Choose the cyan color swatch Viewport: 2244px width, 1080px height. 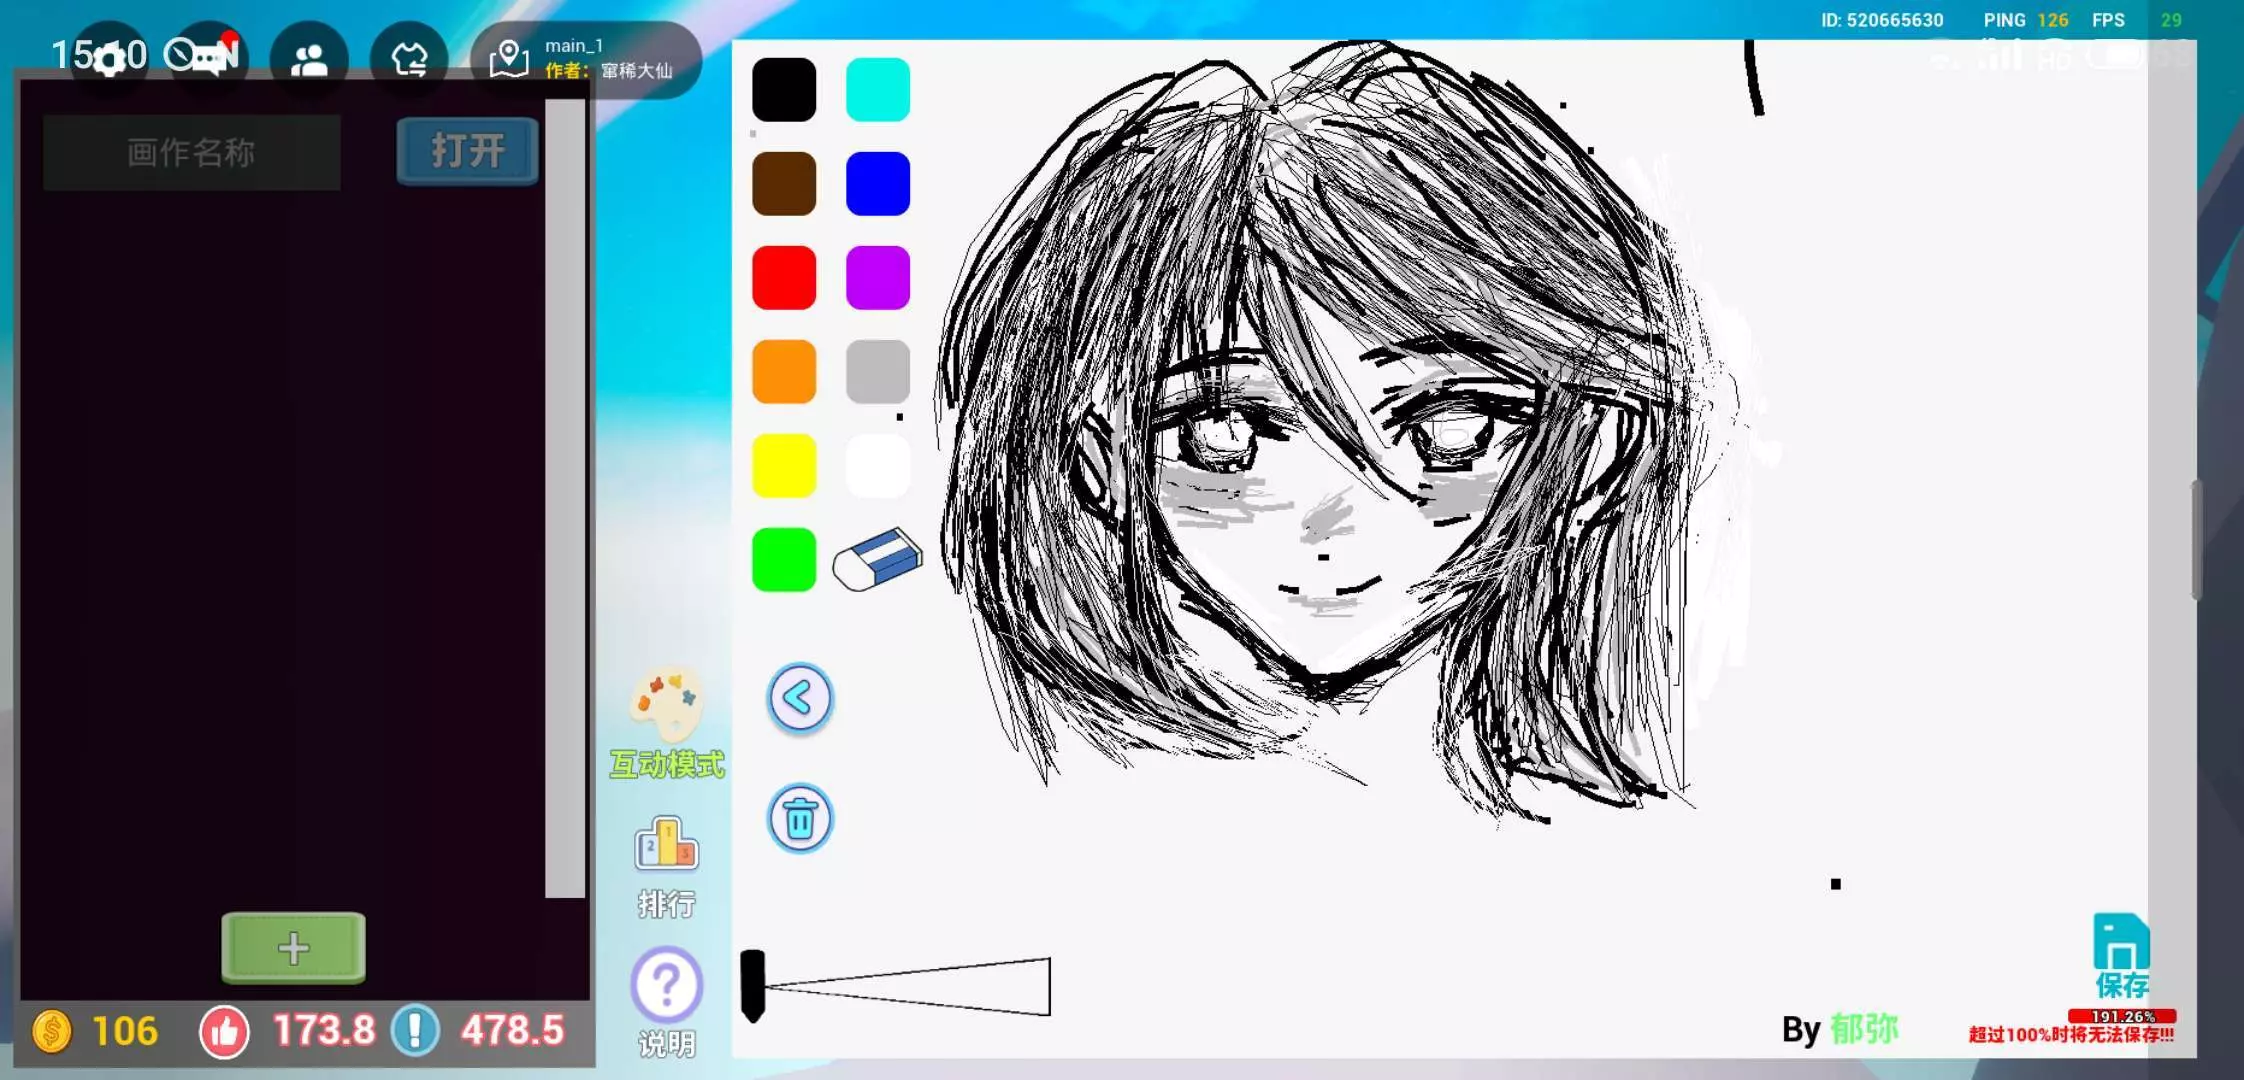(x=877, y=90)
